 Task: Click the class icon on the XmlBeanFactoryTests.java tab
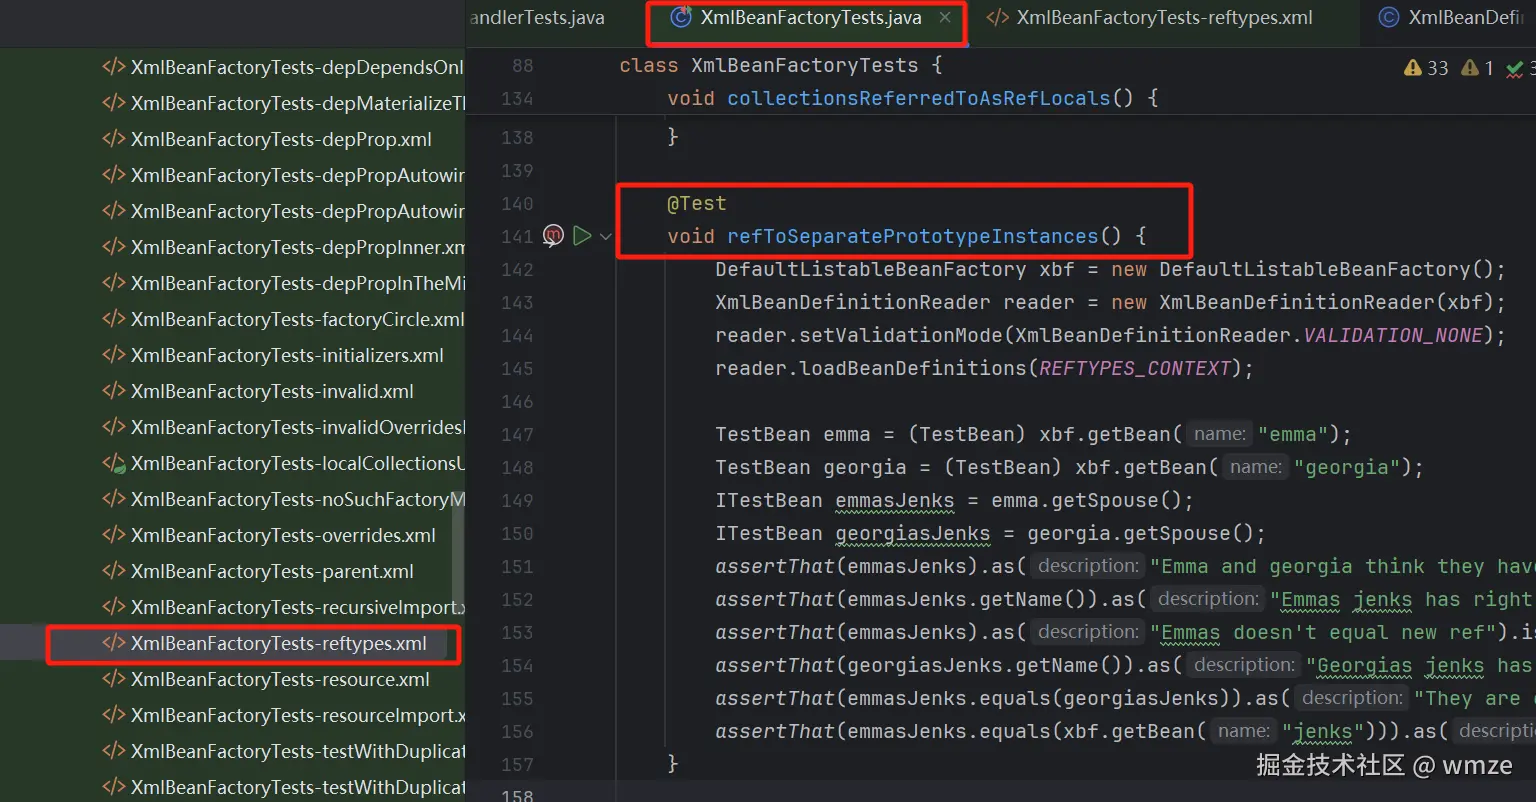681,17
